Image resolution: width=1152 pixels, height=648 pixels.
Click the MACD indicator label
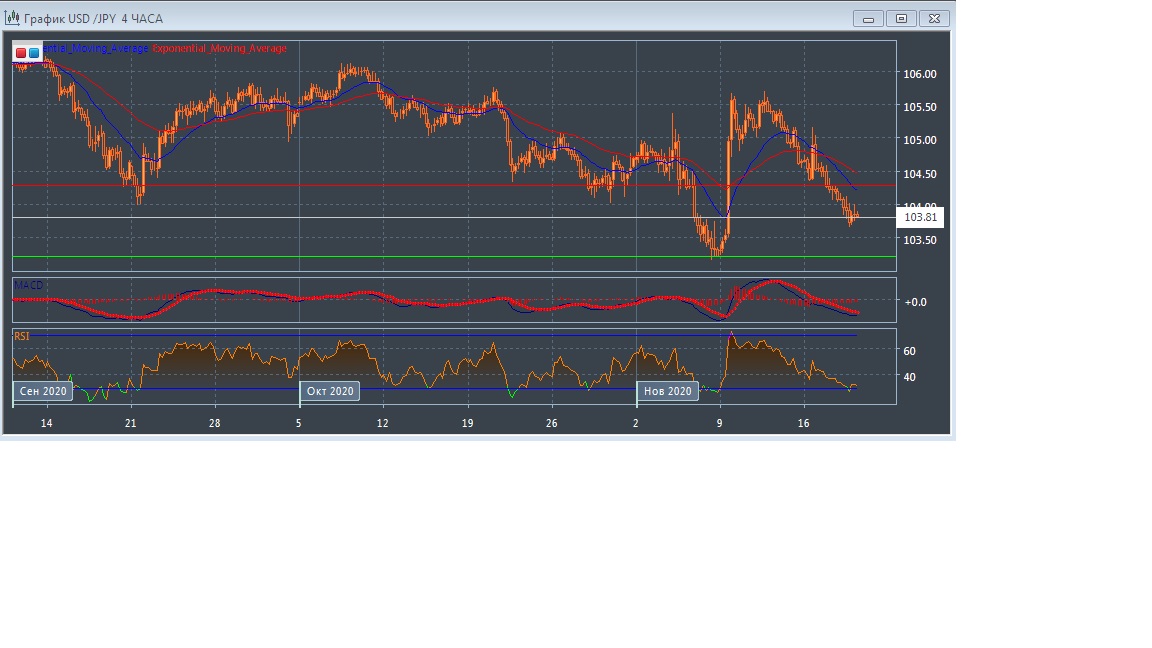point(28,285)
